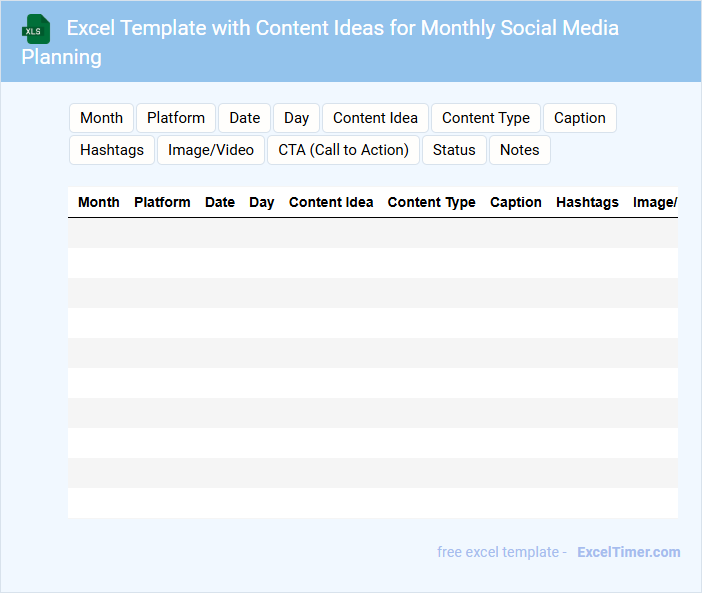Click the Month column header in table

pyautogui.click(x=99, y=202)
